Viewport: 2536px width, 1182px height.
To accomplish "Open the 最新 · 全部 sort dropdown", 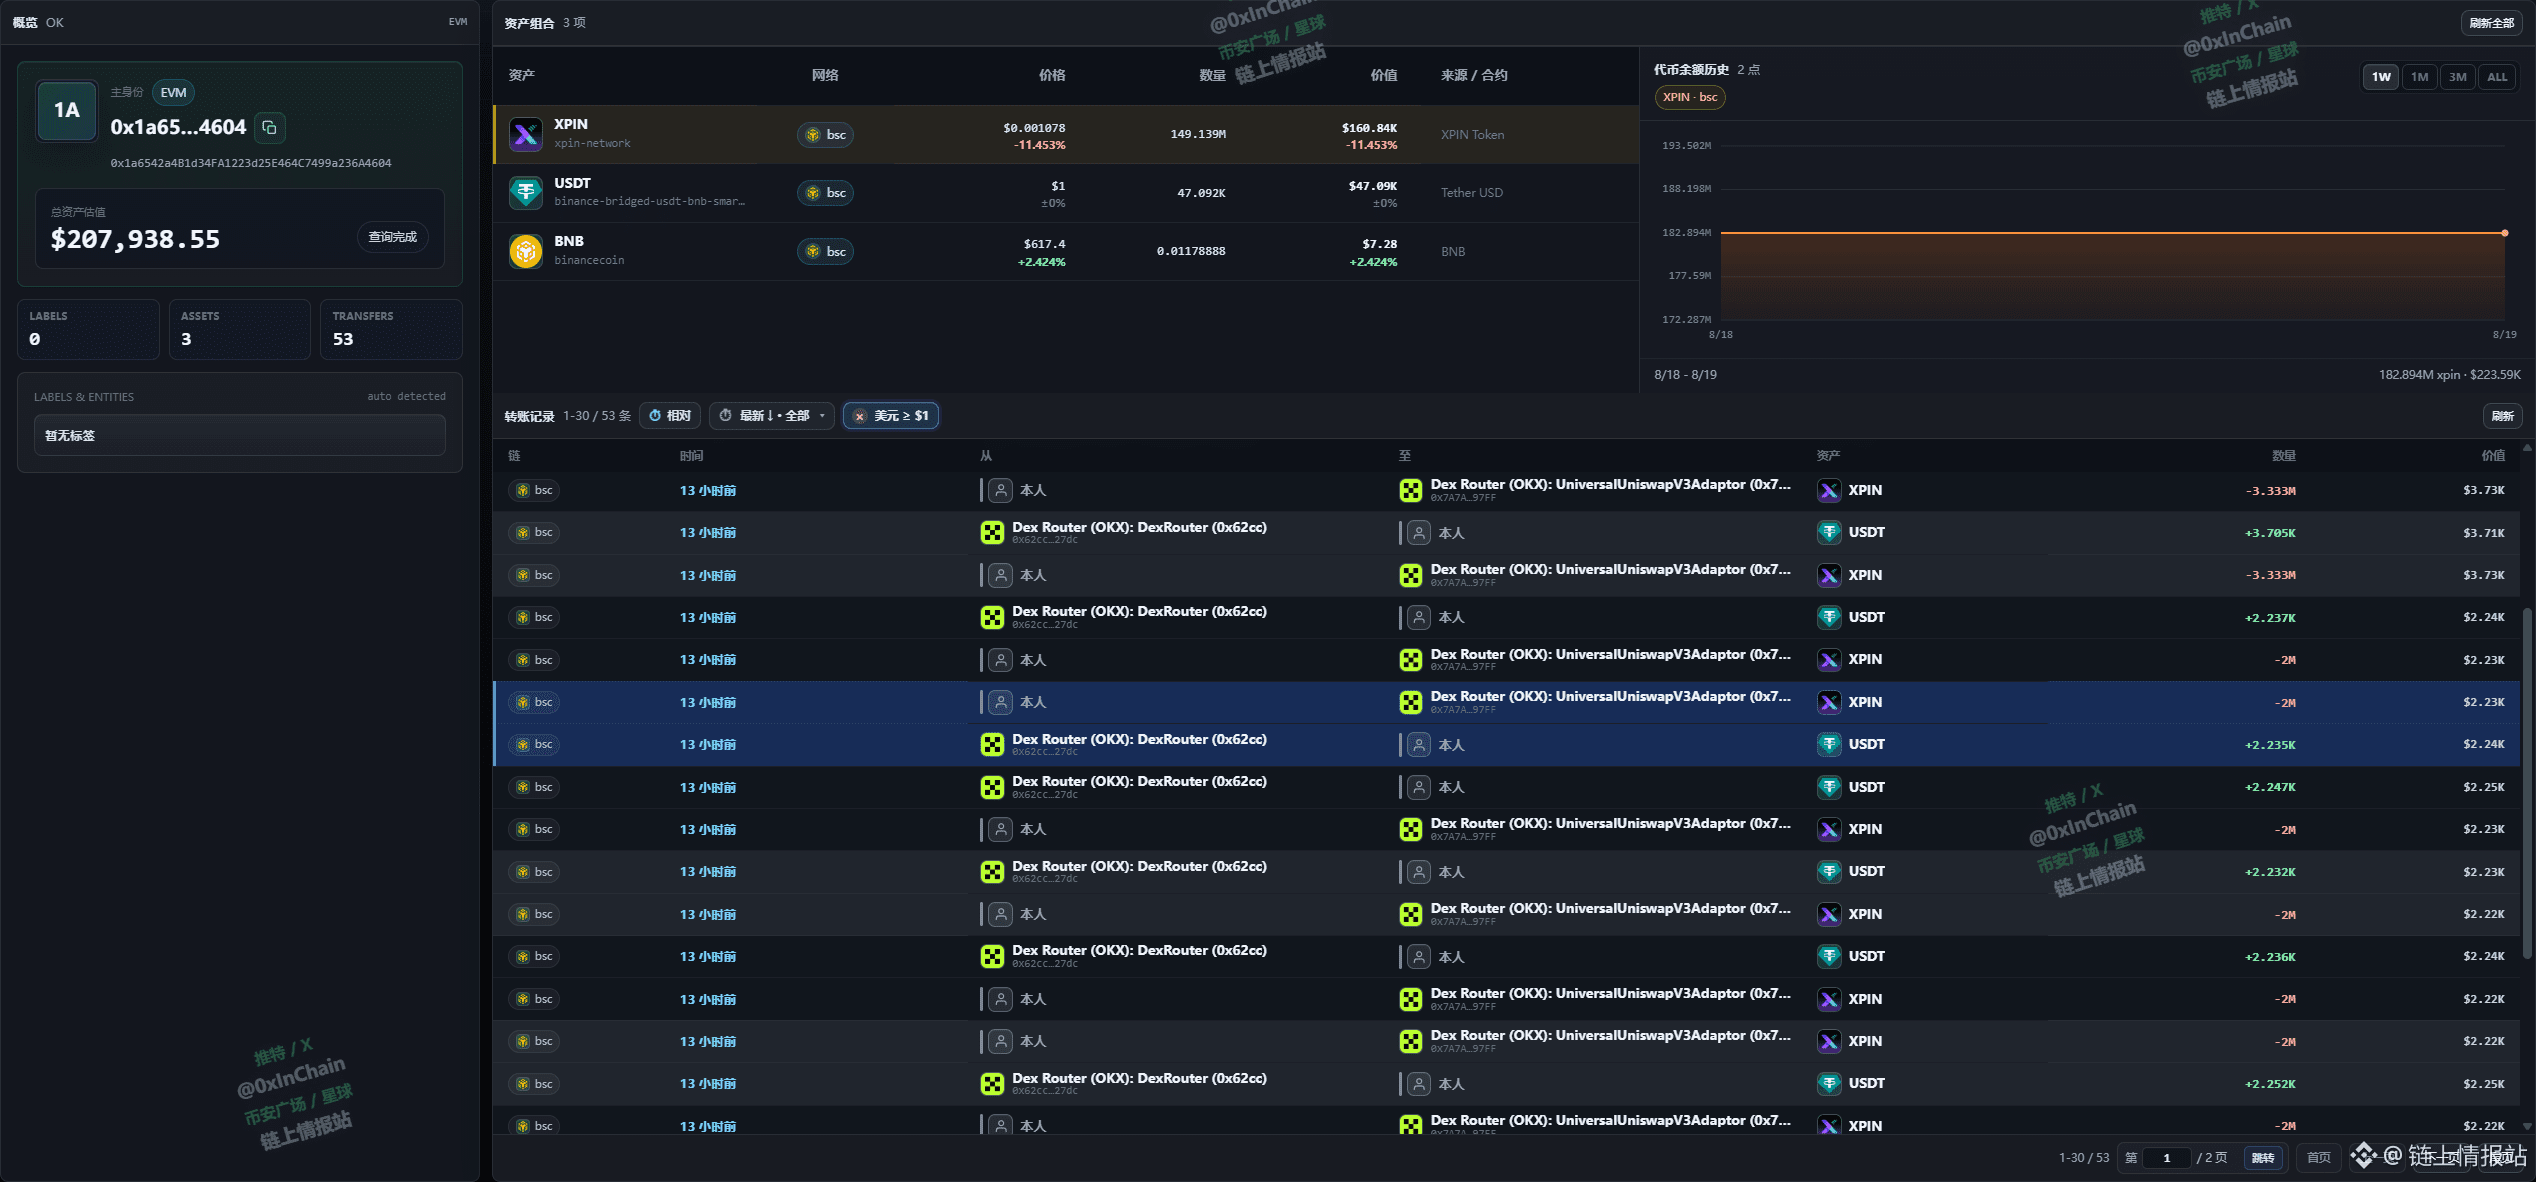I will pos(772,416).
